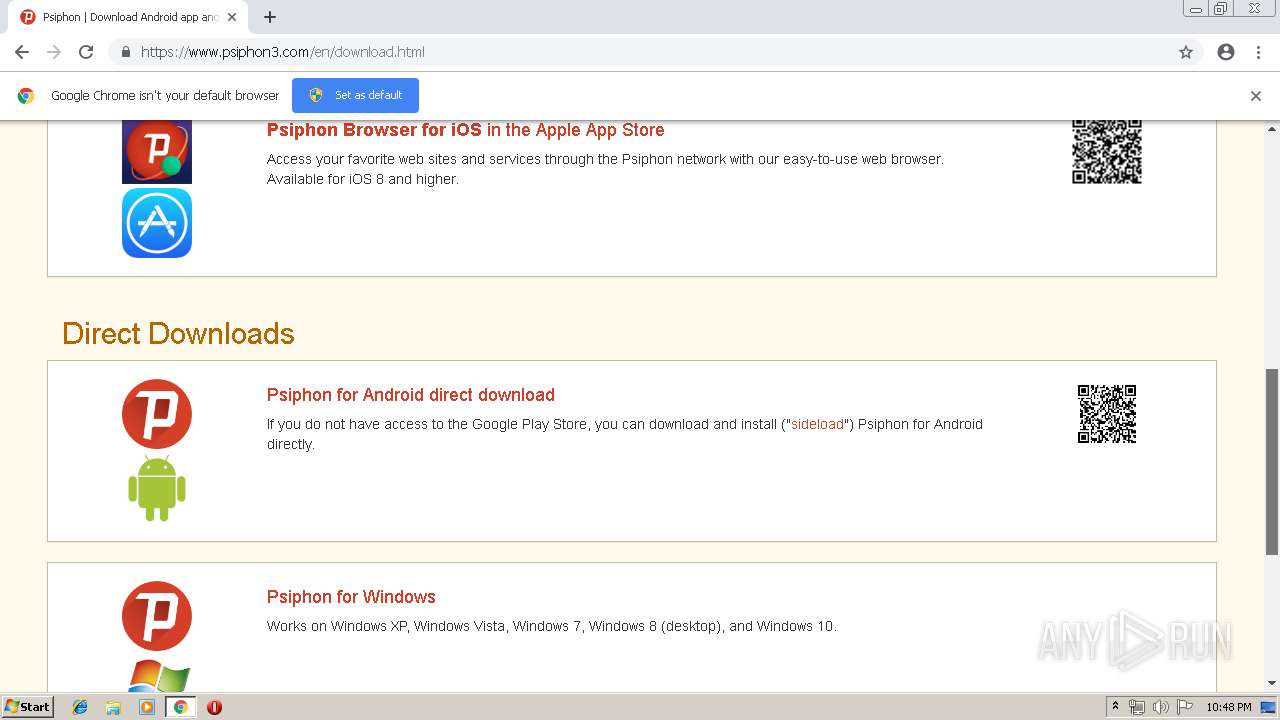Click the Chrome taskbar button

180,707
